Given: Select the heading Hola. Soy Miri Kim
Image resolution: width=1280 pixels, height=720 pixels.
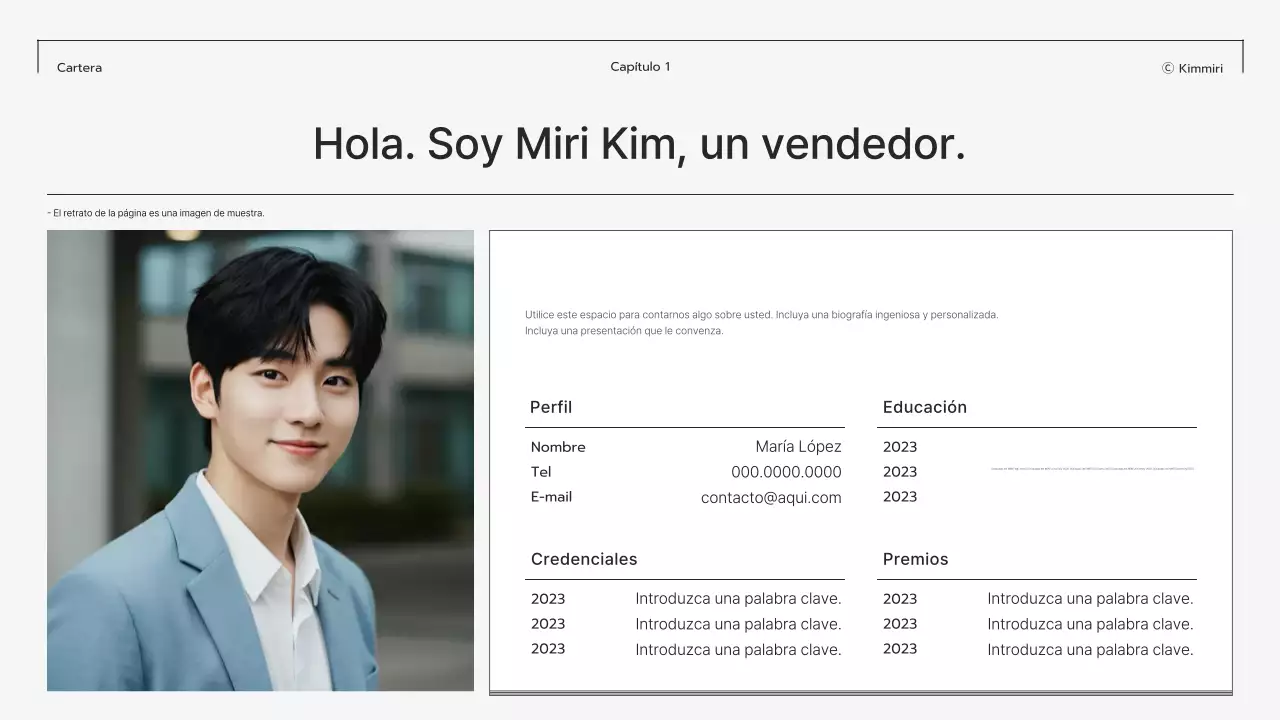Looking at the screenshot, I should pyautogui.click(x=640, y=143).
